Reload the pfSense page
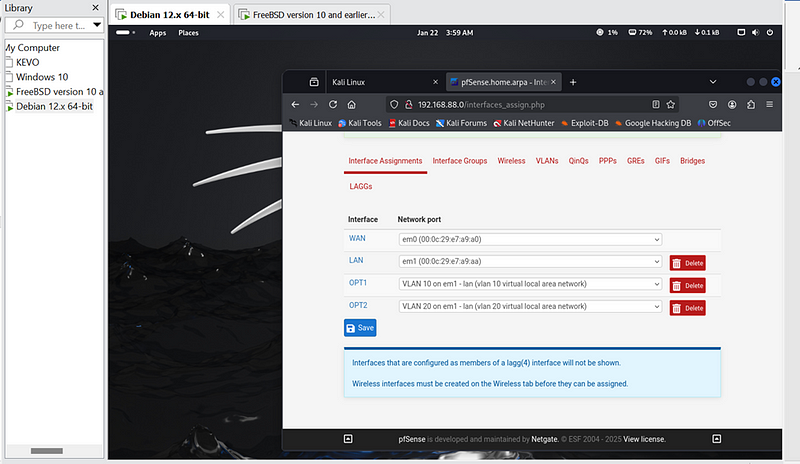Viewport: 800px width, 464px height. coord(333,105)
